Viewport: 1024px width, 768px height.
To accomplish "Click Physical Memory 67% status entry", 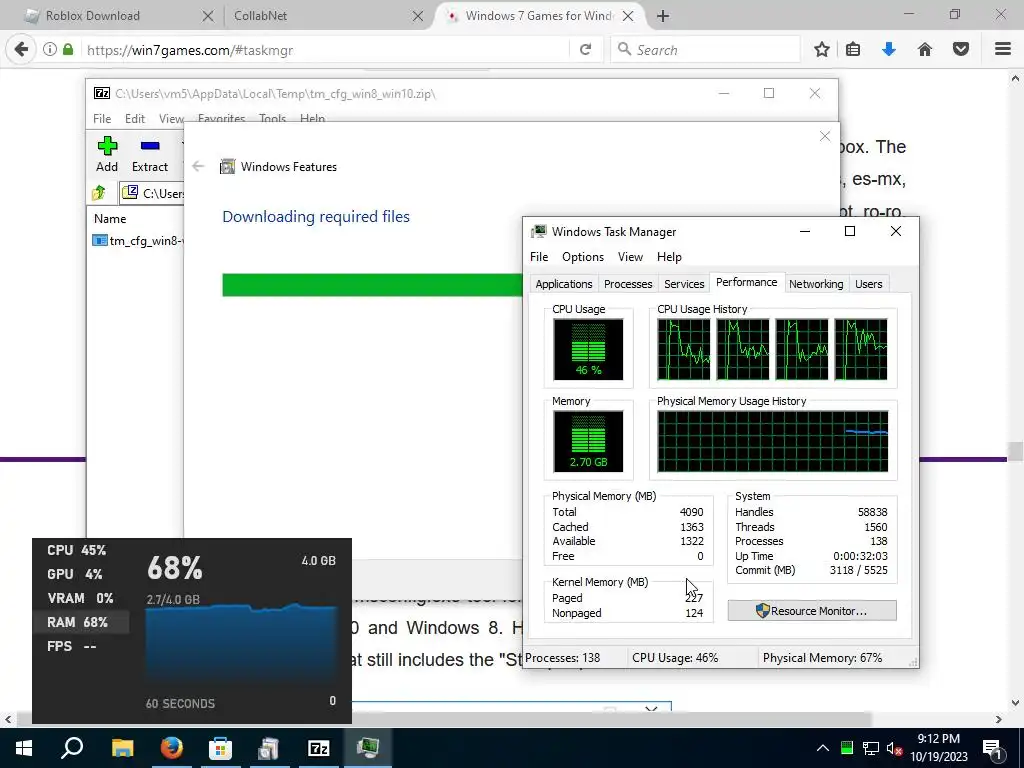I will [x=822, y=658].
